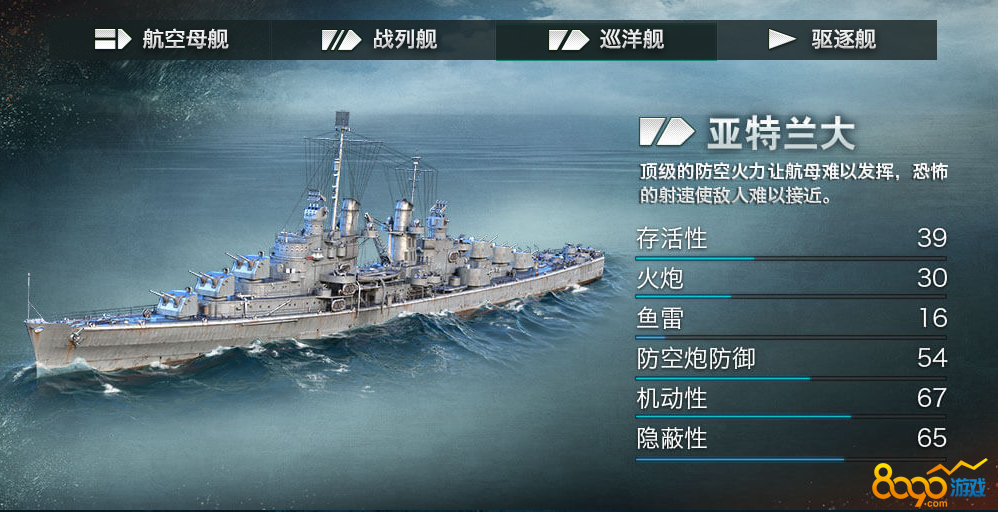Click the 火炮 stat bar

791,297
